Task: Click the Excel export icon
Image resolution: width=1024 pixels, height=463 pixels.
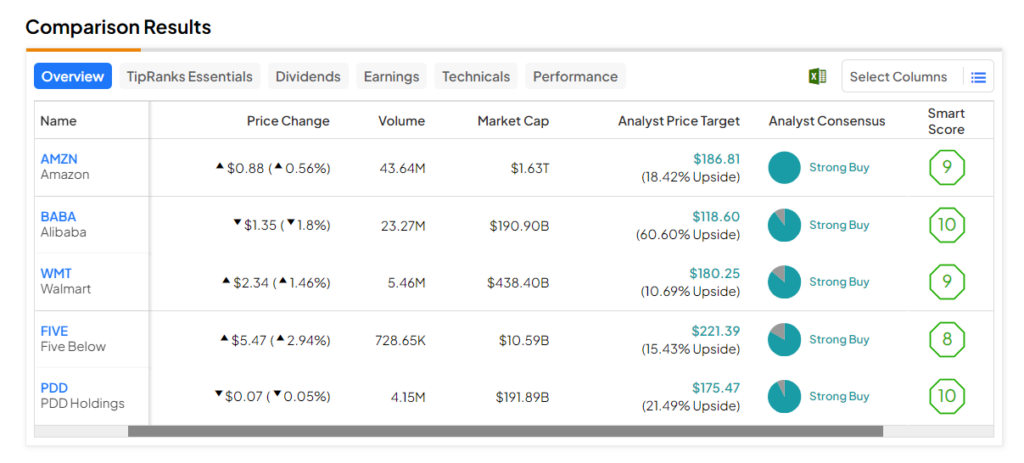Action: click(817, 77)
